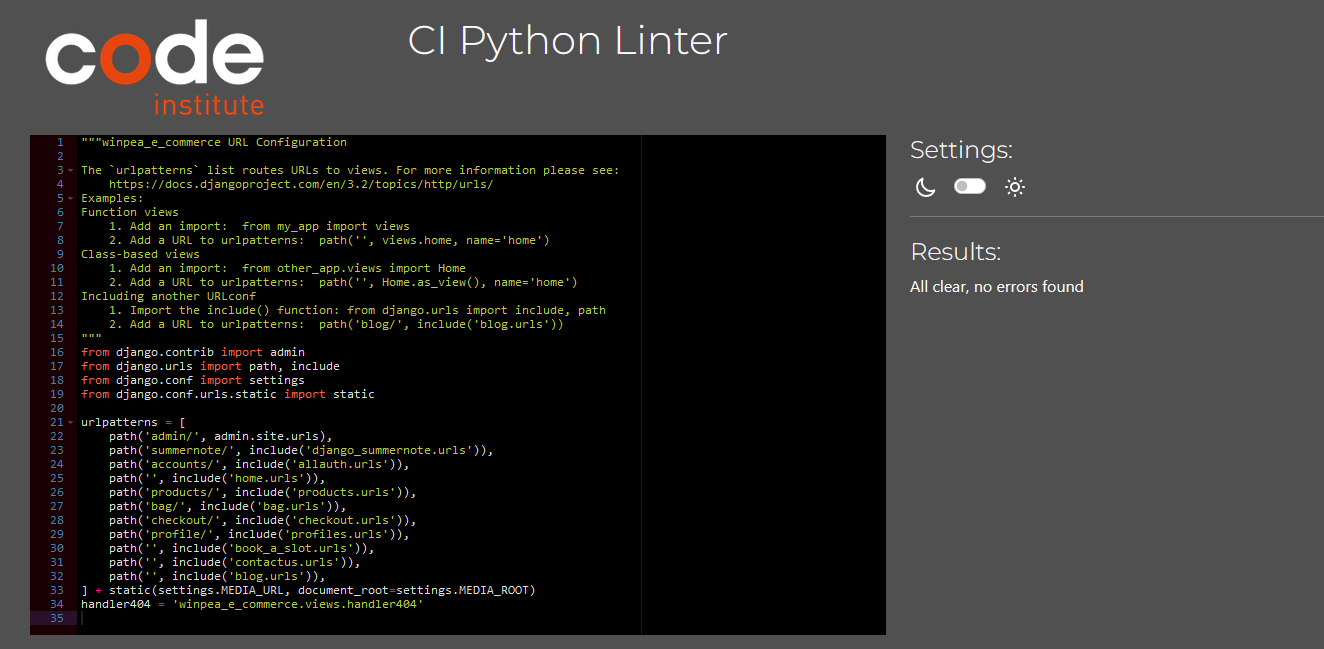Collapse the fold arrow on line 5
The height and width of the screenshot is (649, 1324).
tap(70, 198)
